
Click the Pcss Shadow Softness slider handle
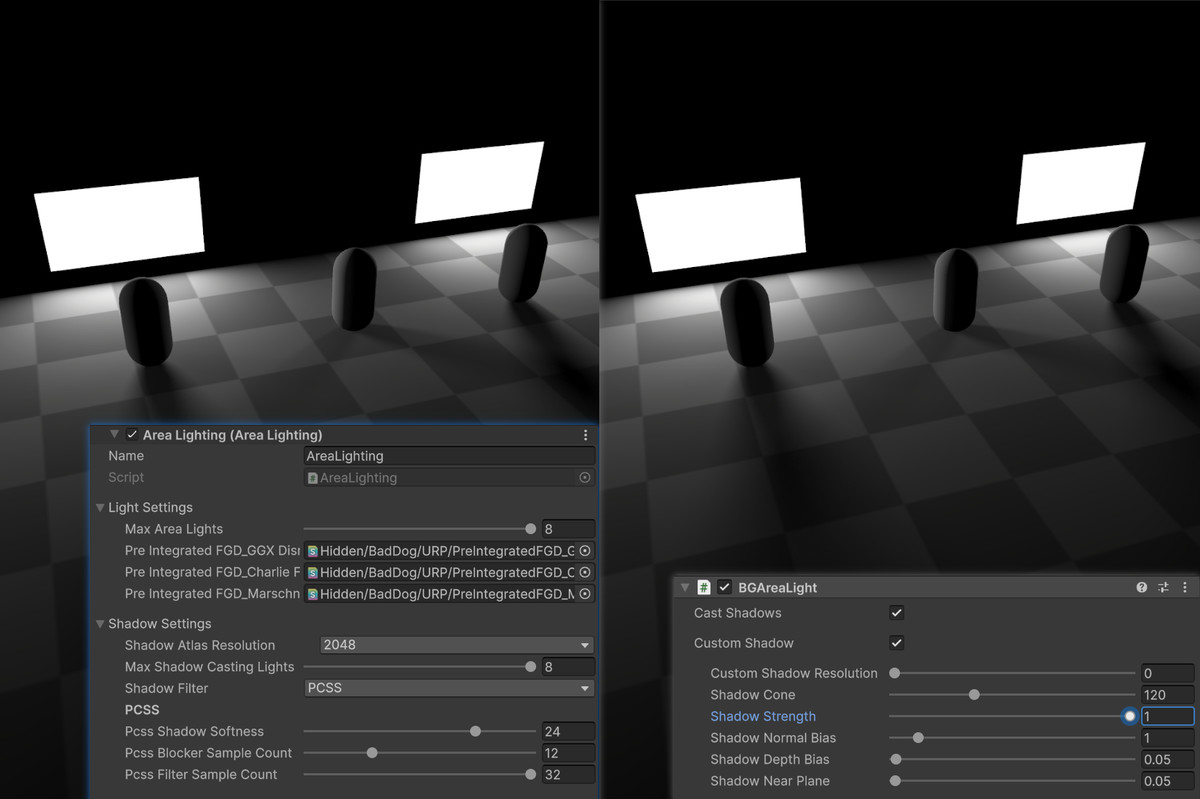(475, 732)
